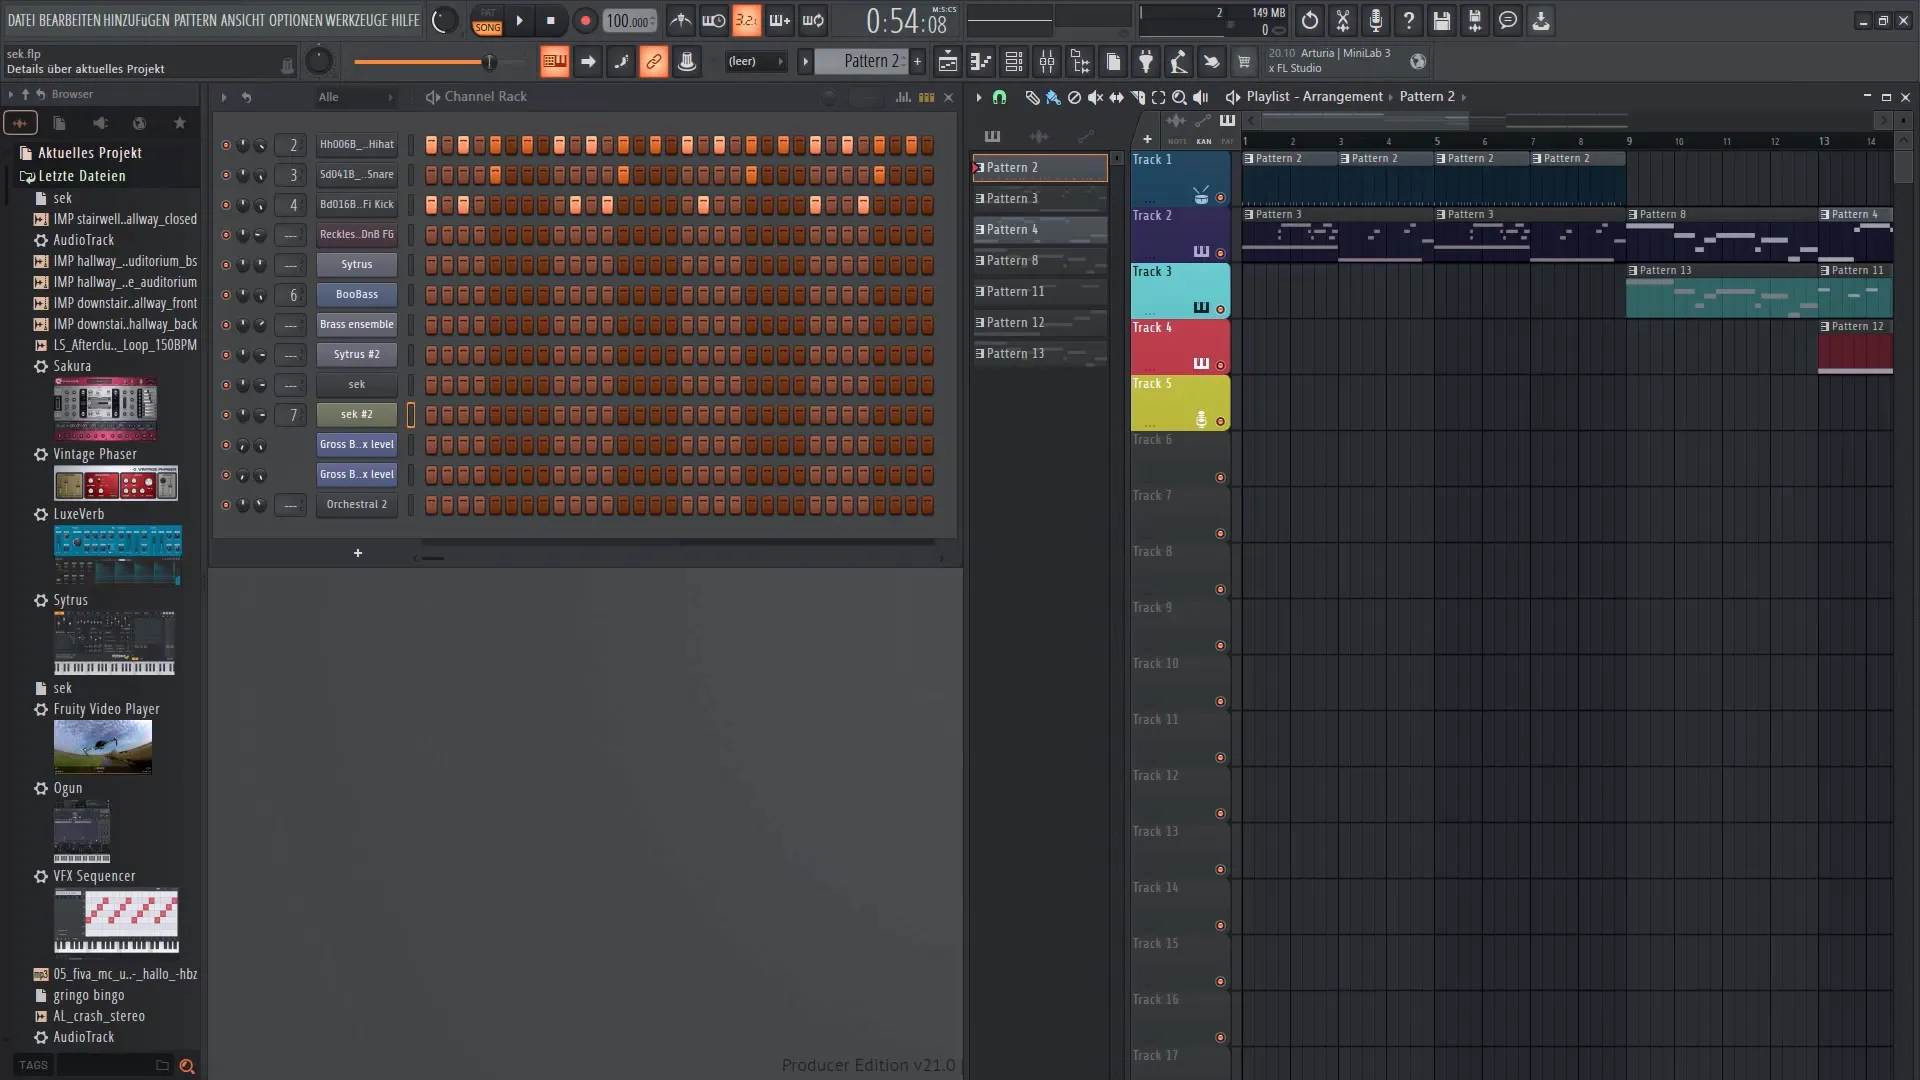The height and width of the screenshot is (1080, 1920).
Task: Toggle step sequencer view icon in Channel Rack
Action: tap(926, 97)
